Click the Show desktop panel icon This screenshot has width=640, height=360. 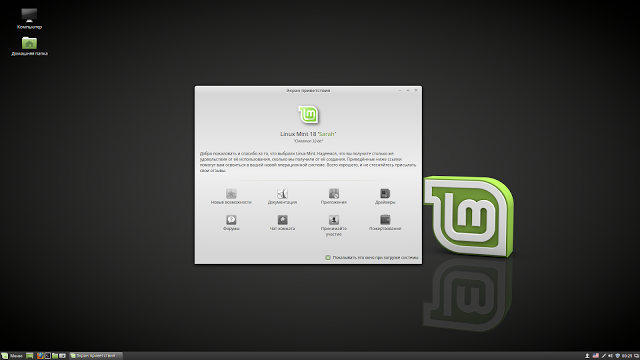click(x=29, y=356)
